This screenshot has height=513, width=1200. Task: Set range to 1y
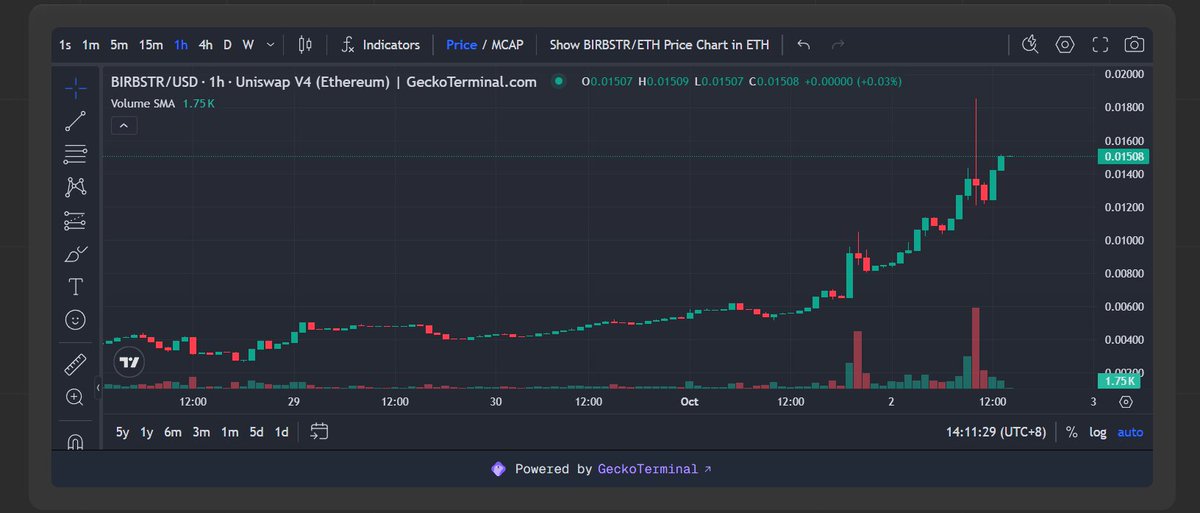pyautogui.click(x=147, y=432)
